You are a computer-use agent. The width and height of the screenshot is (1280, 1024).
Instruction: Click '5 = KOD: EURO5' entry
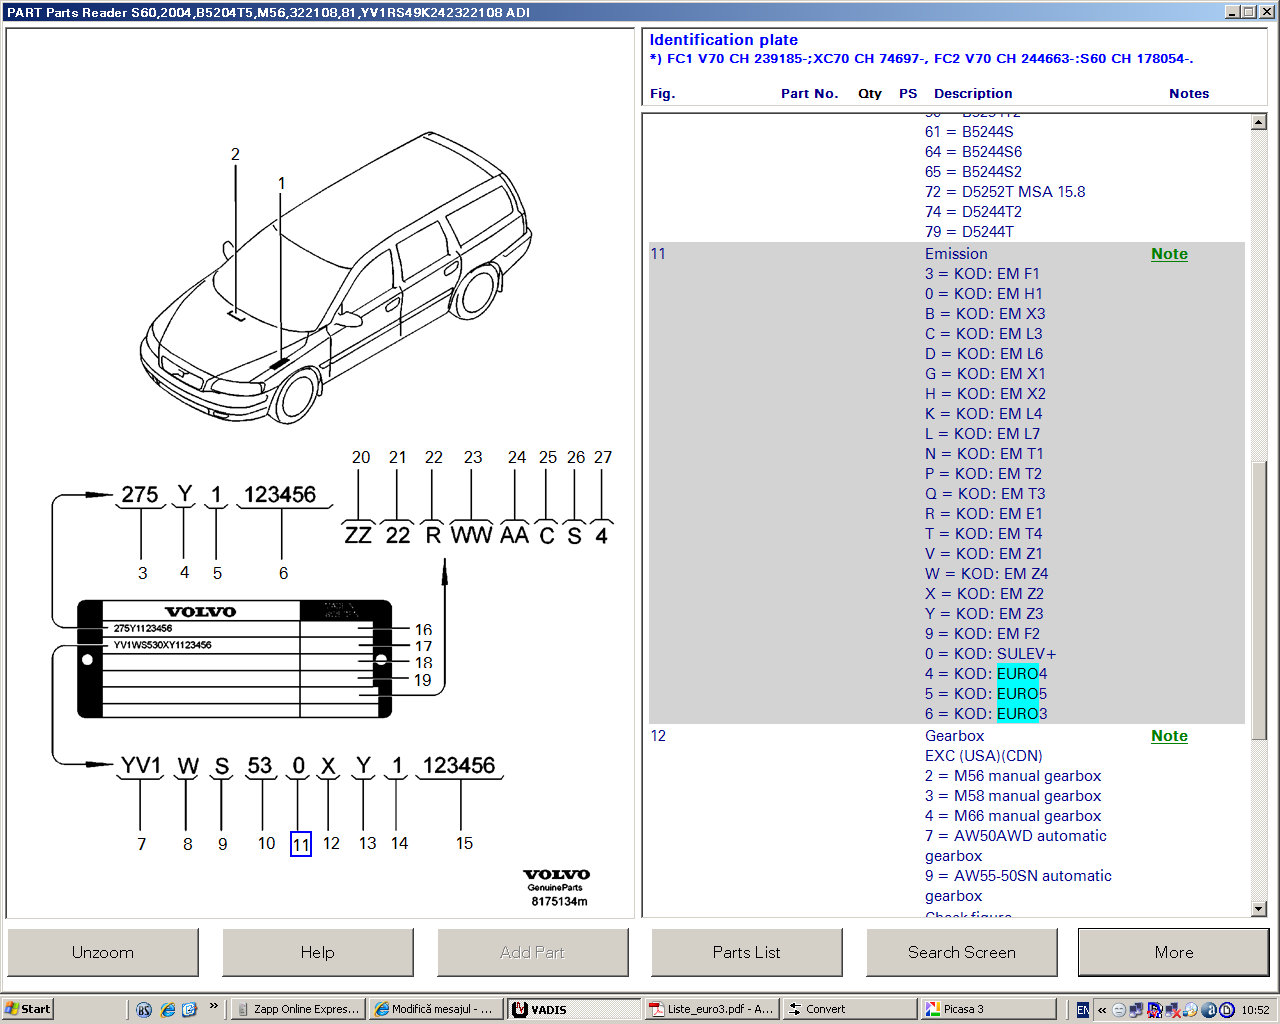pyautogui.click(x=986, y=694)
